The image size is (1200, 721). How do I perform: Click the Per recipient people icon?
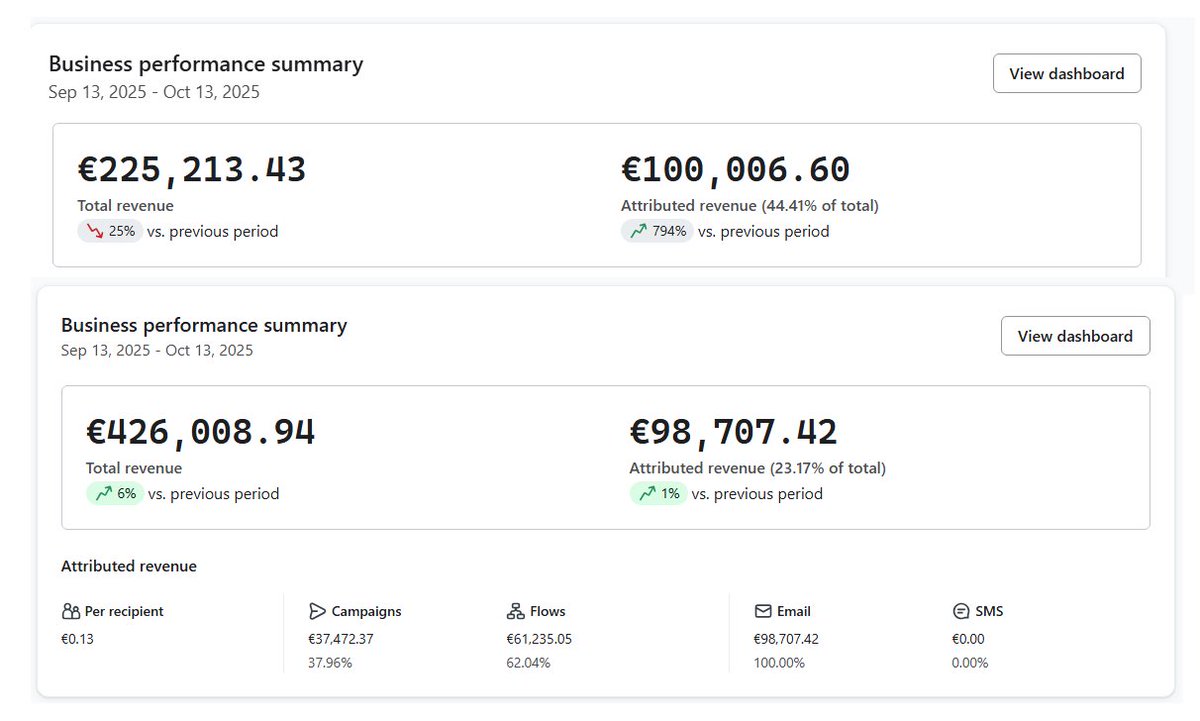pyautogui.click(x=71, y=611)
